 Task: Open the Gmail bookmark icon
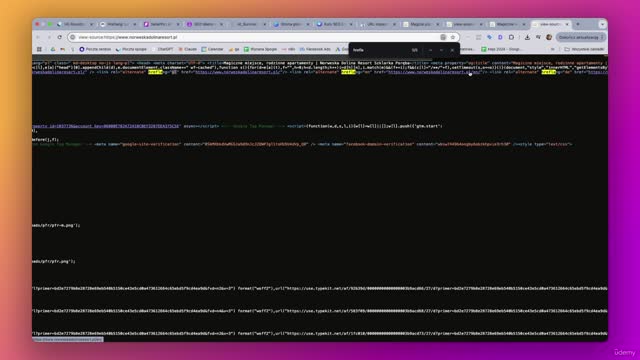pos(62,49)
